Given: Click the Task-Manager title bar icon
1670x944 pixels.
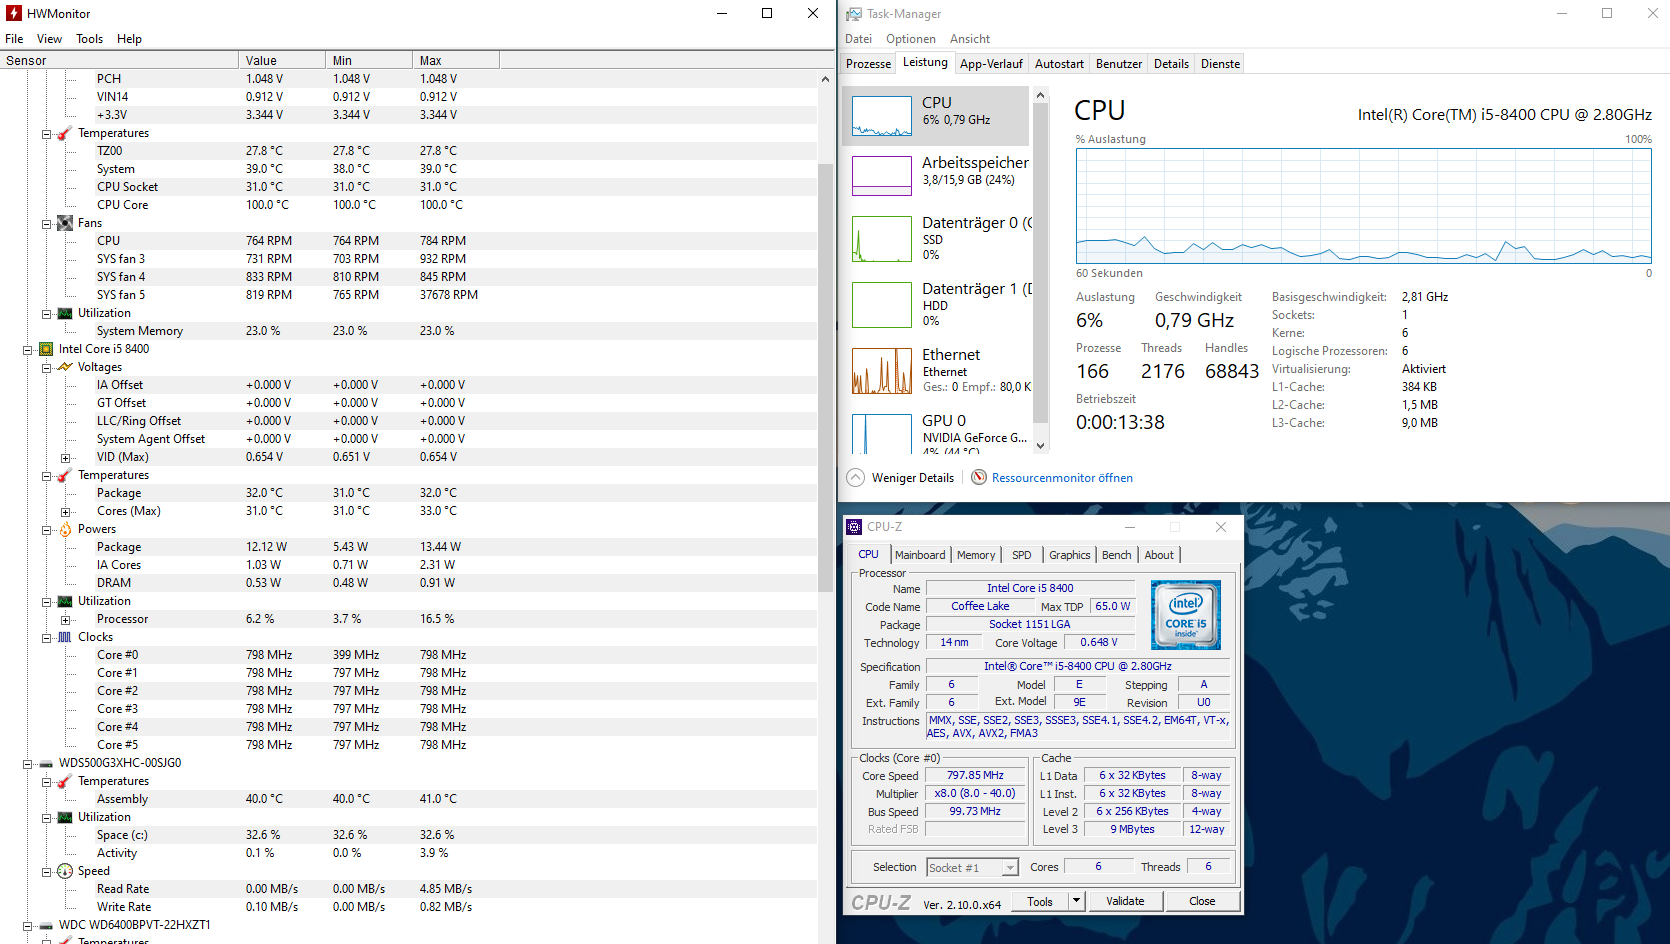Looking at the screenshot, I should [x=854, y=14].
